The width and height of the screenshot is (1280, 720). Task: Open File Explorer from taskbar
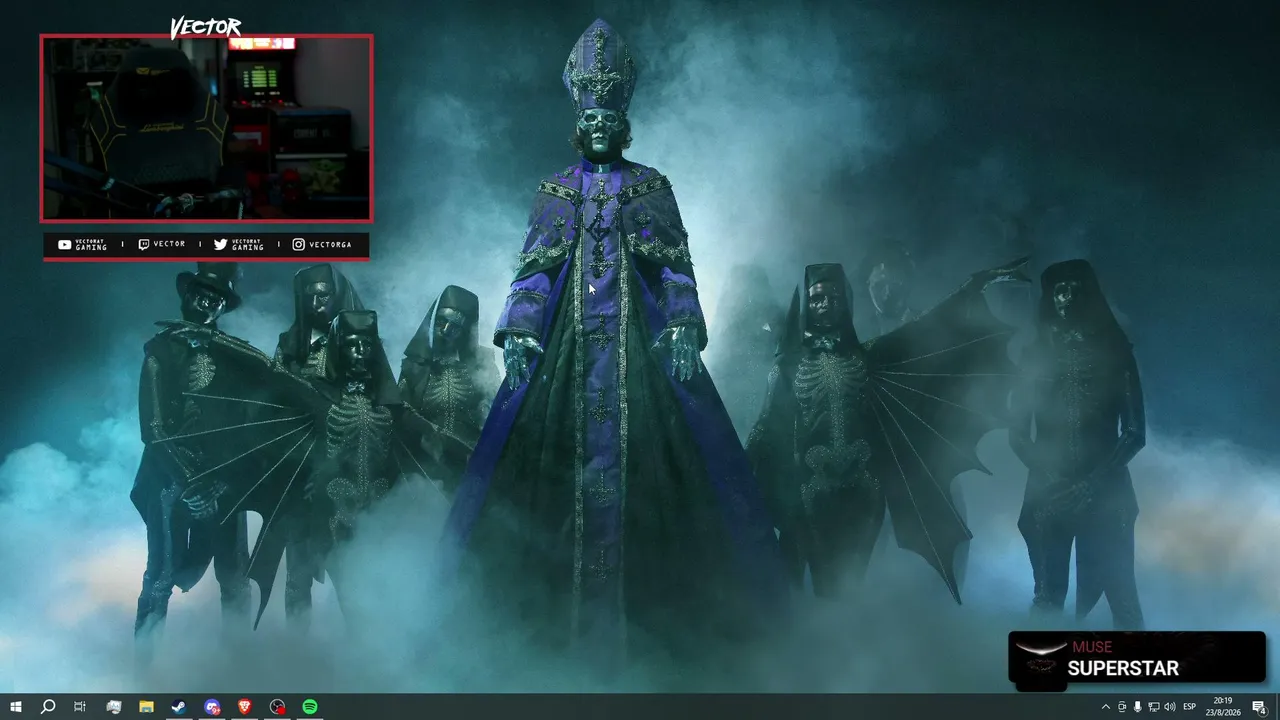(x=146, y=707)
